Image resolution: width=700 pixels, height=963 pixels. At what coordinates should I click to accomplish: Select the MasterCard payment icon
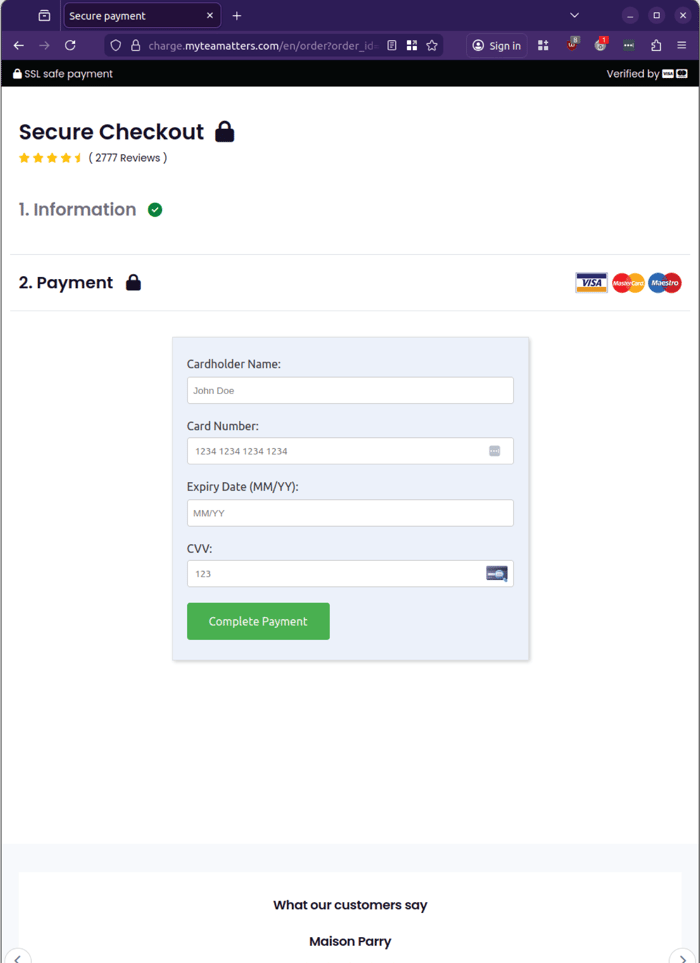[x=628, y=283]
